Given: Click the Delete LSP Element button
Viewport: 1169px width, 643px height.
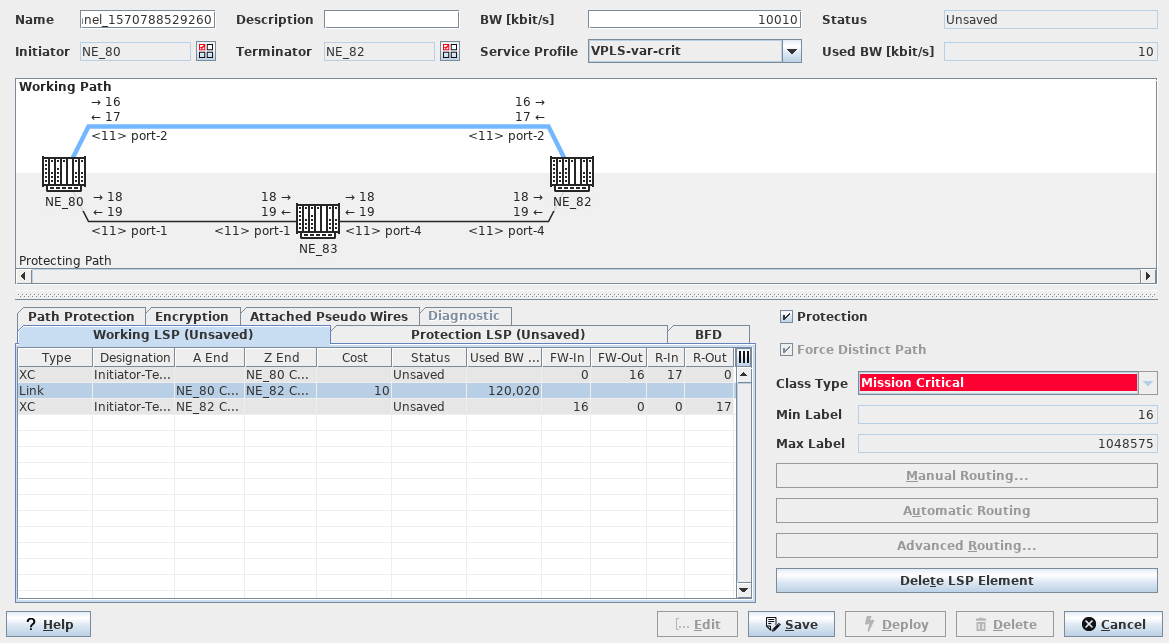Looking at the screenshot, I should pyautogui.click(x=966, y=580).
